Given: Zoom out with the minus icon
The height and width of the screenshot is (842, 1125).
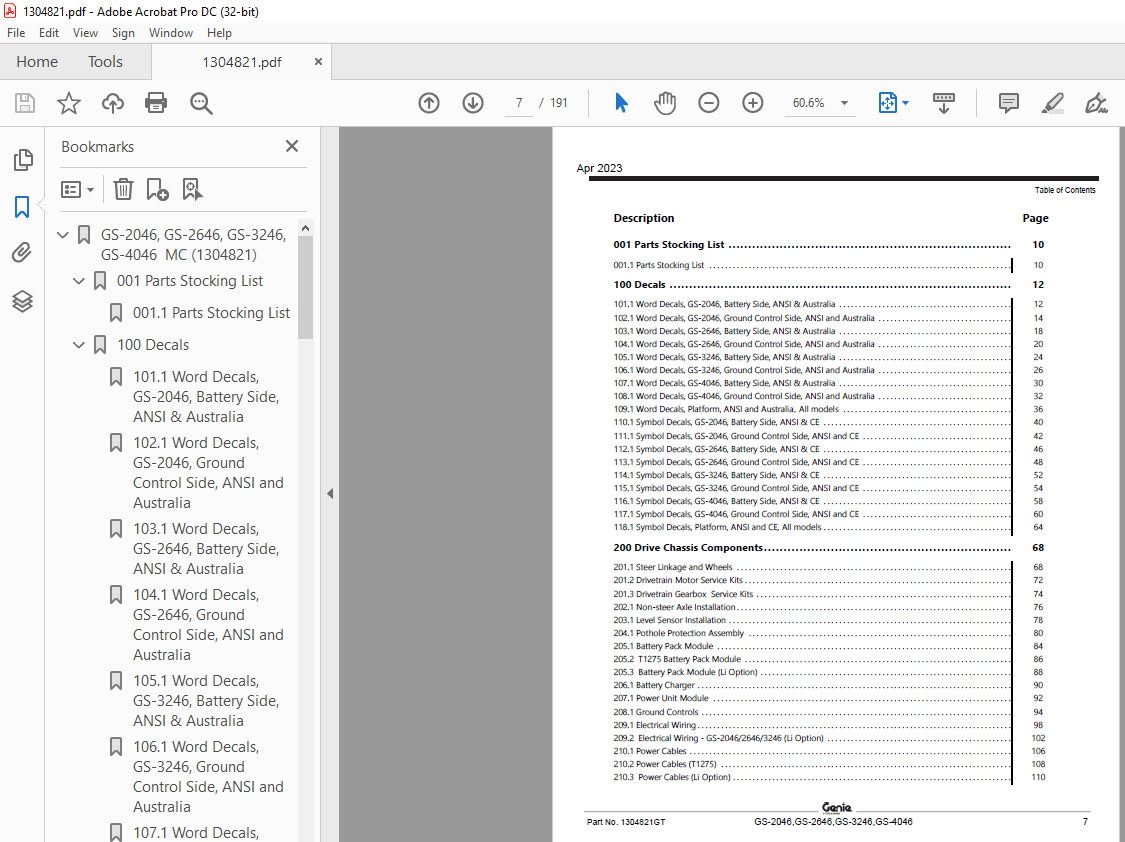Looking at the screenshot, I should [x=709, y=103].
